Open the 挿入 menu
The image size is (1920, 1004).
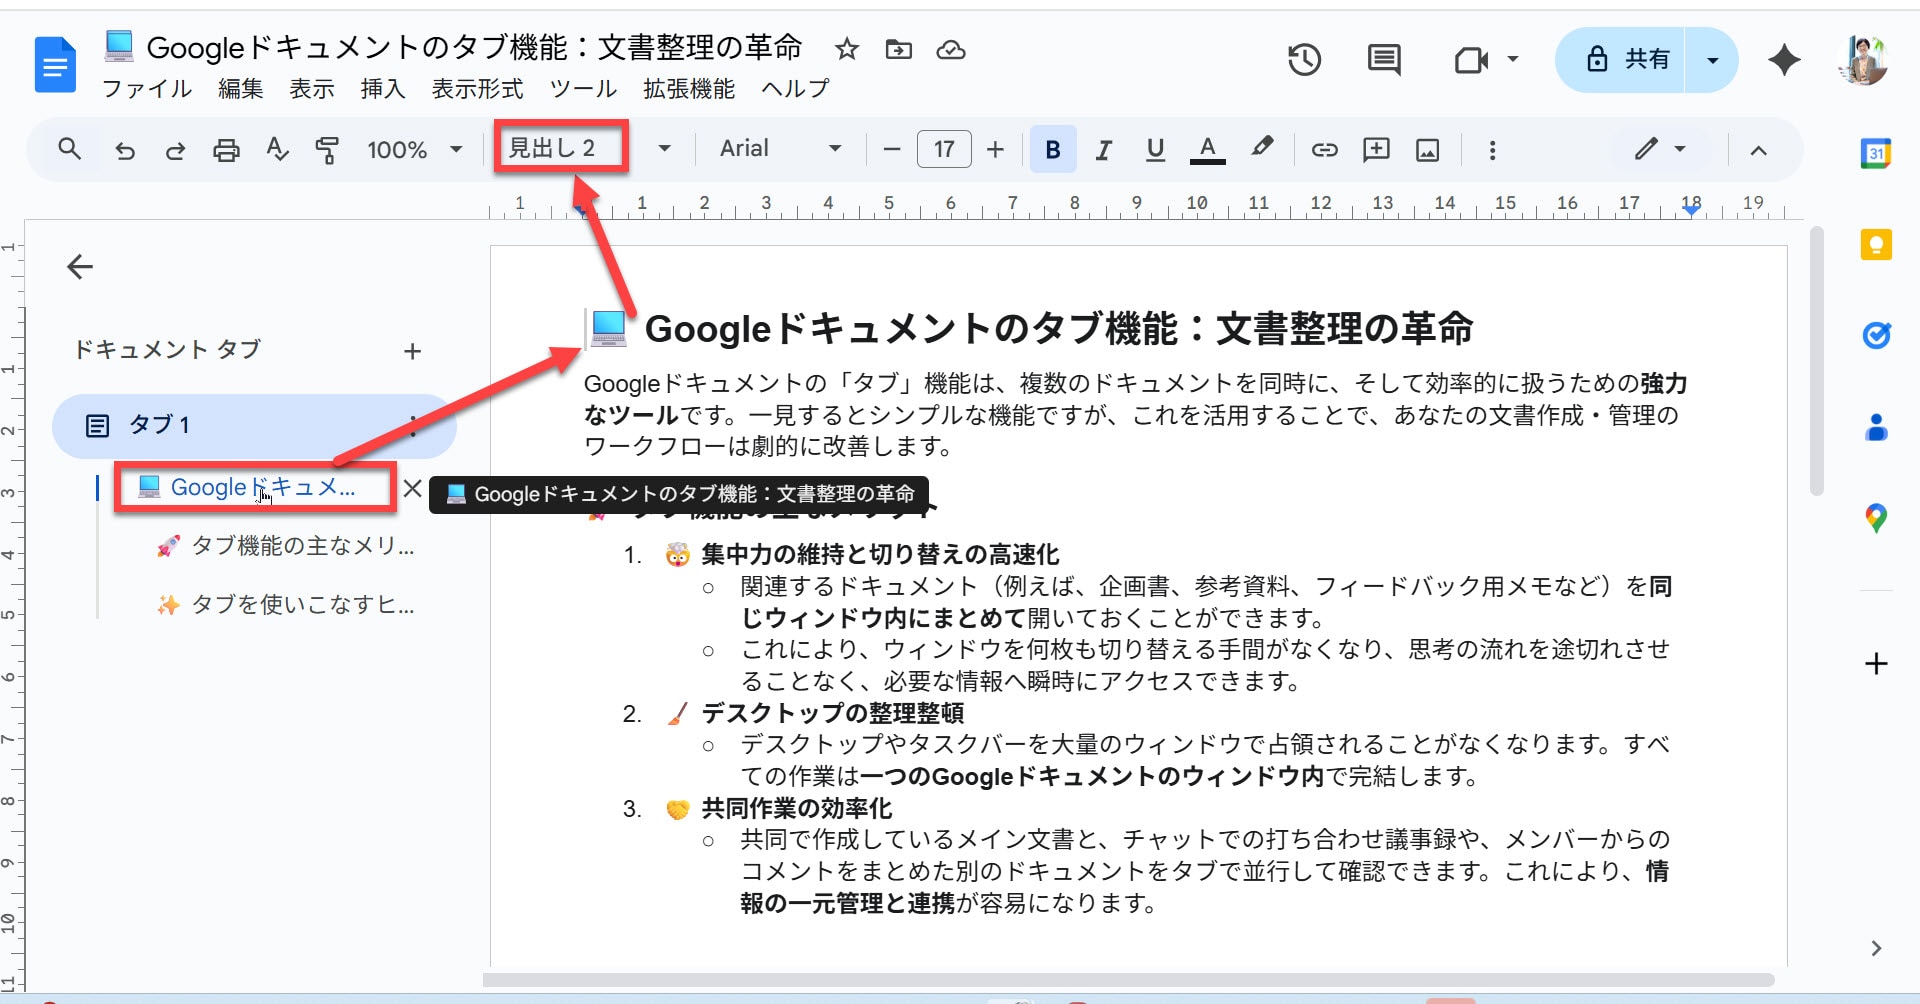[382, 89]
